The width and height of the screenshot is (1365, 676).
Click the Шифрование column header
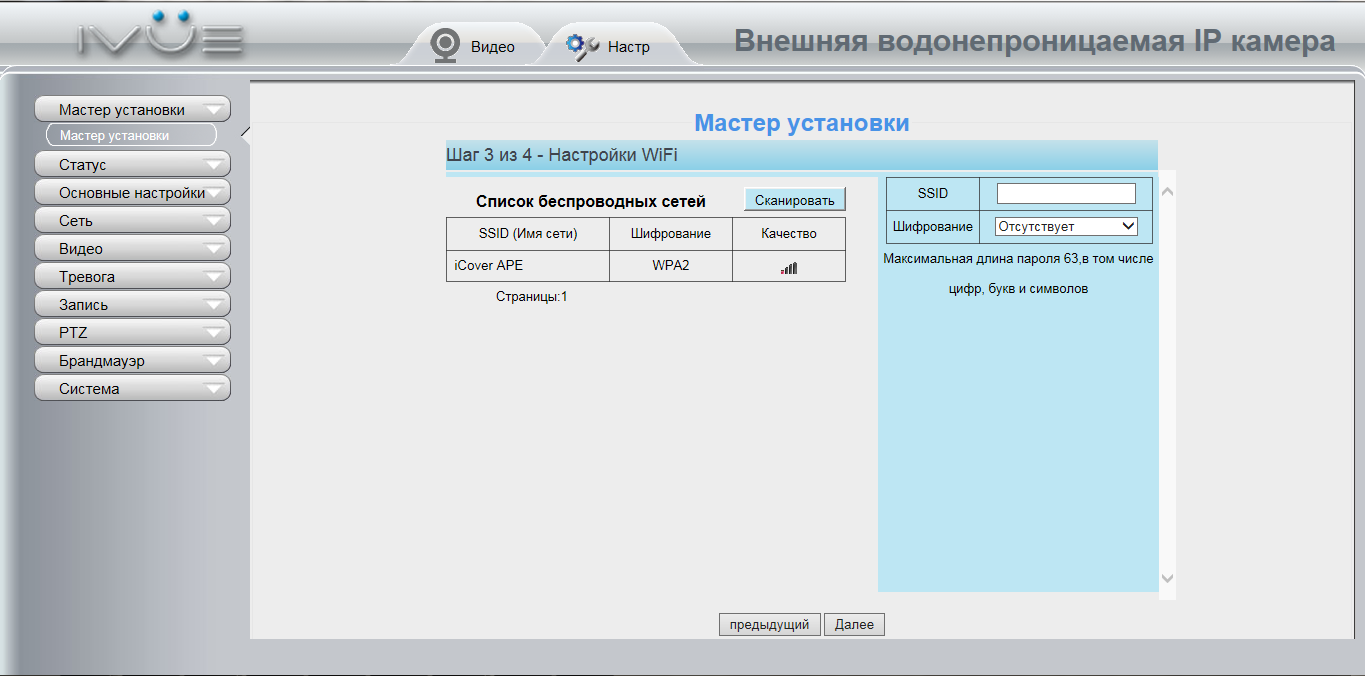671,234
